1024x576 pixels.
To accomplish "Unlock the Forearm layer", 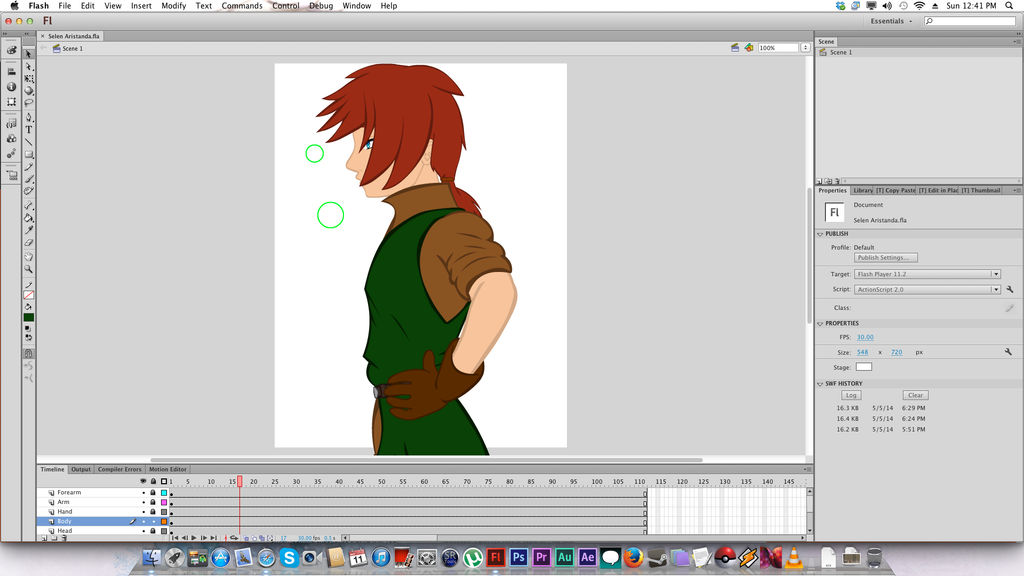I will [153, 492].
